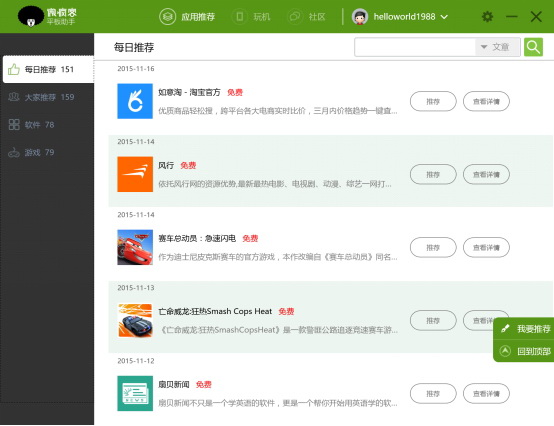Click 推荐 button for 如意淘

[433, 101]
